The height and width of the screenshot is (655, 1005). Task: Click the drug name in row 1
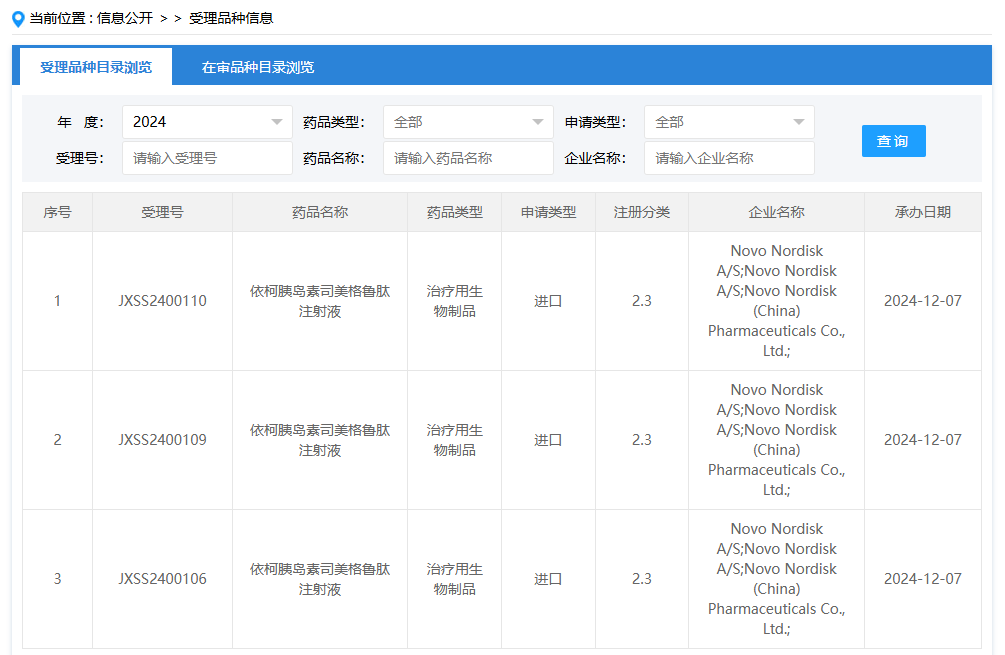coord(320,301)
